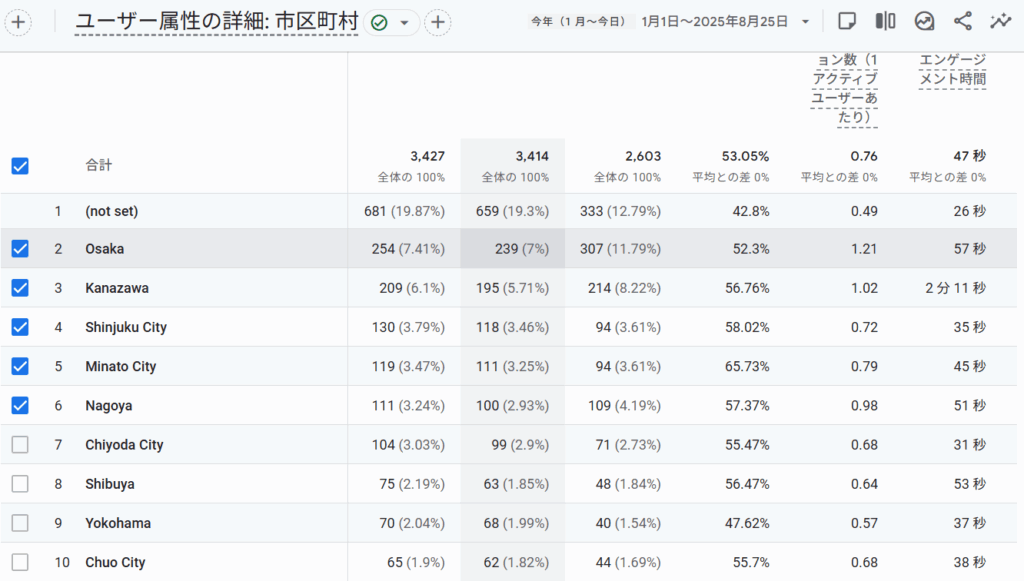Uncheck the Osaka row checkbox
1024x581 pixels.
(x=20, y=248)
